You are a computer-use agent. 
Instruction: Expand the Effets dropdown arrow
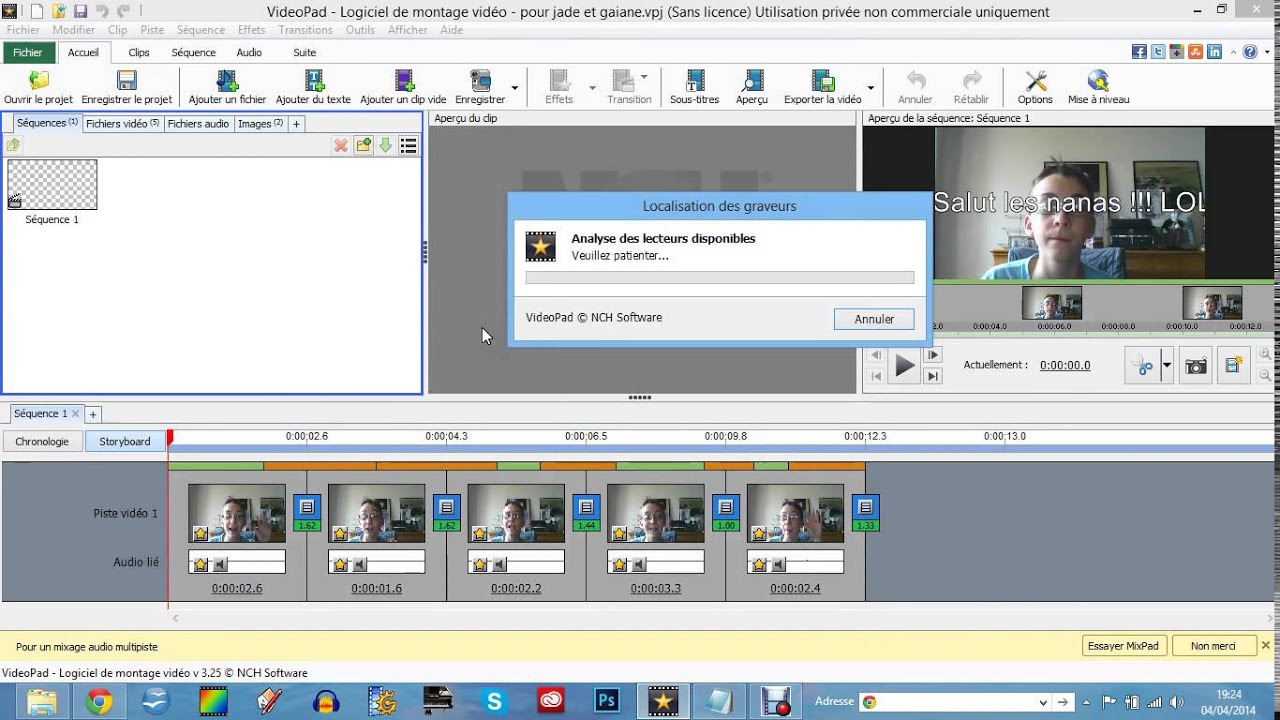coord(592,88)
